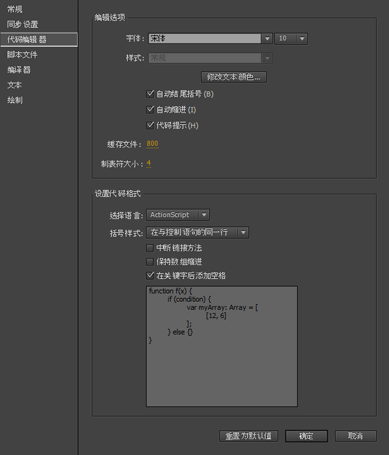The image size is (389, 455).
Task: Toggle the 自动结尾括号 (B) checkbox
Action: tap(150, 94)
